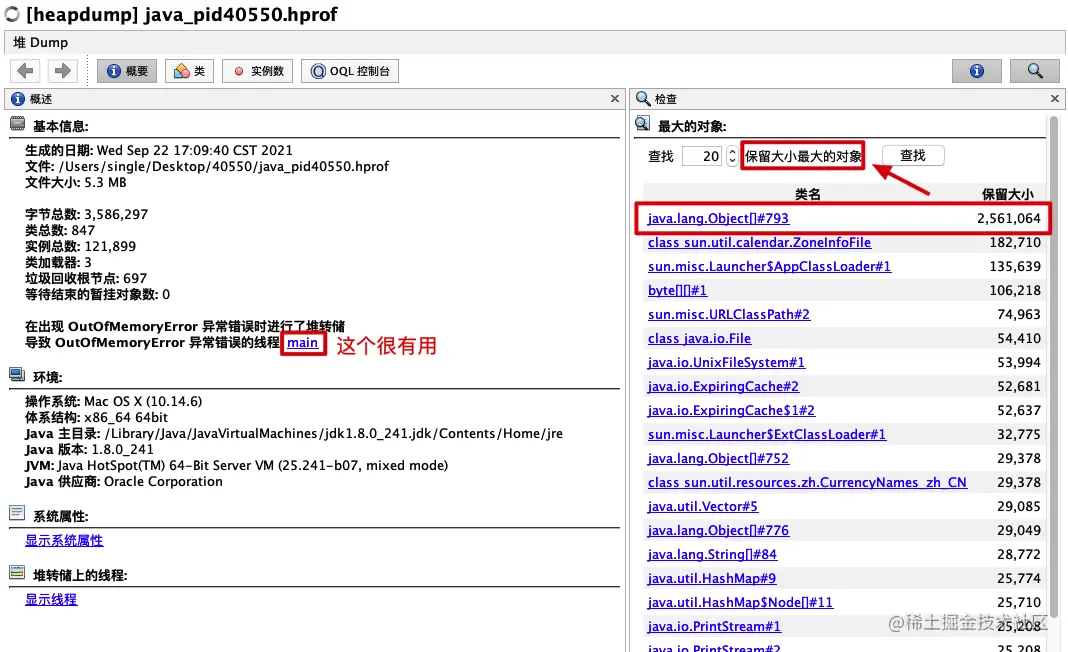
Task: Open class sun.util.calendar.ZoneInfoFile
Action: tap(759, 243)
